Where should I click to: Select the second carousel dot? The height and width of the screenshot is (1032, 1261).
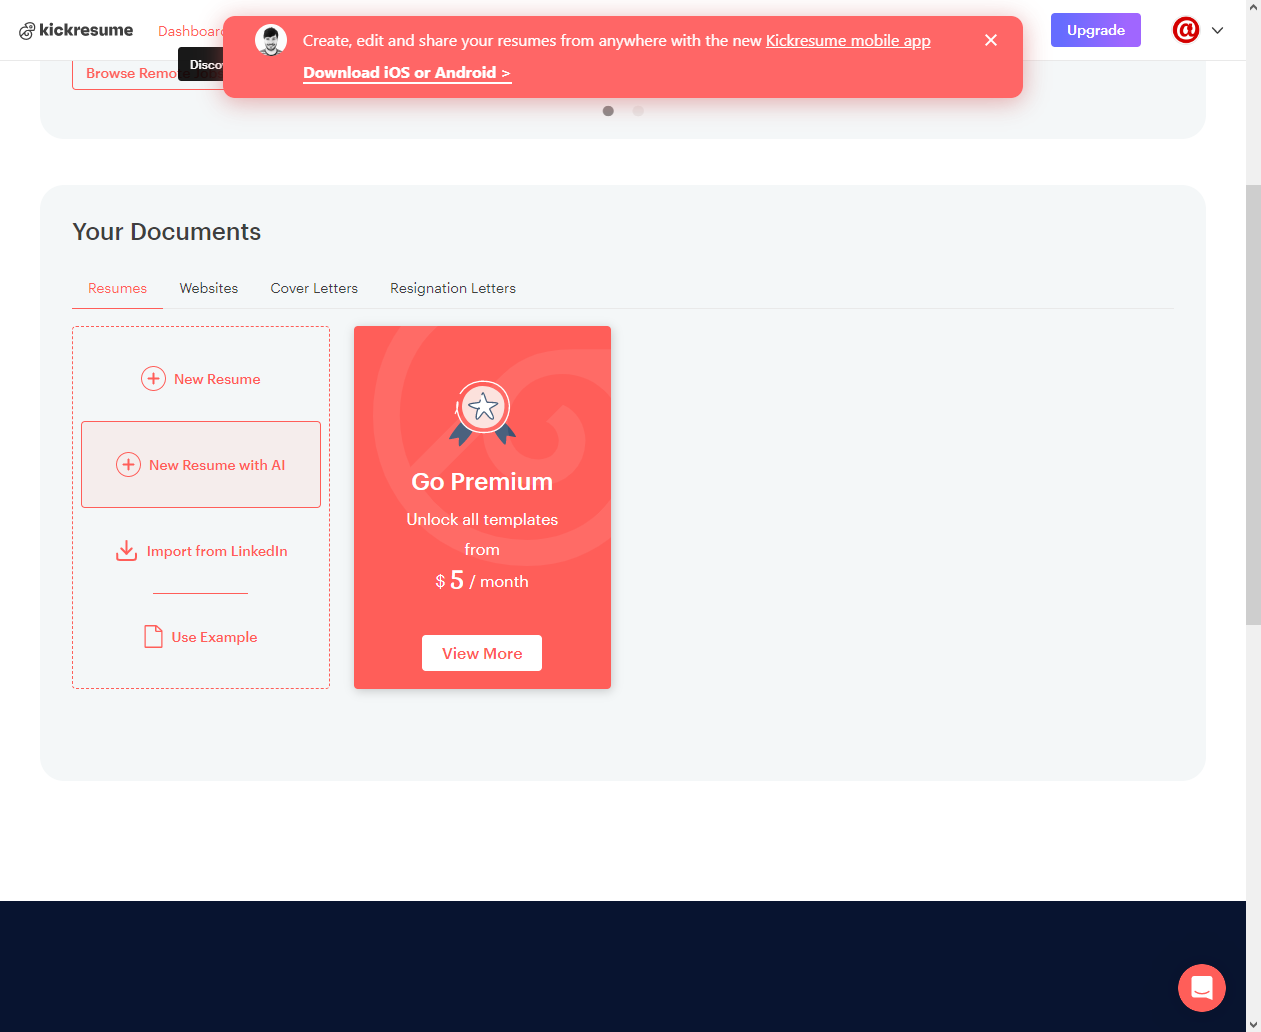[638, 111]
